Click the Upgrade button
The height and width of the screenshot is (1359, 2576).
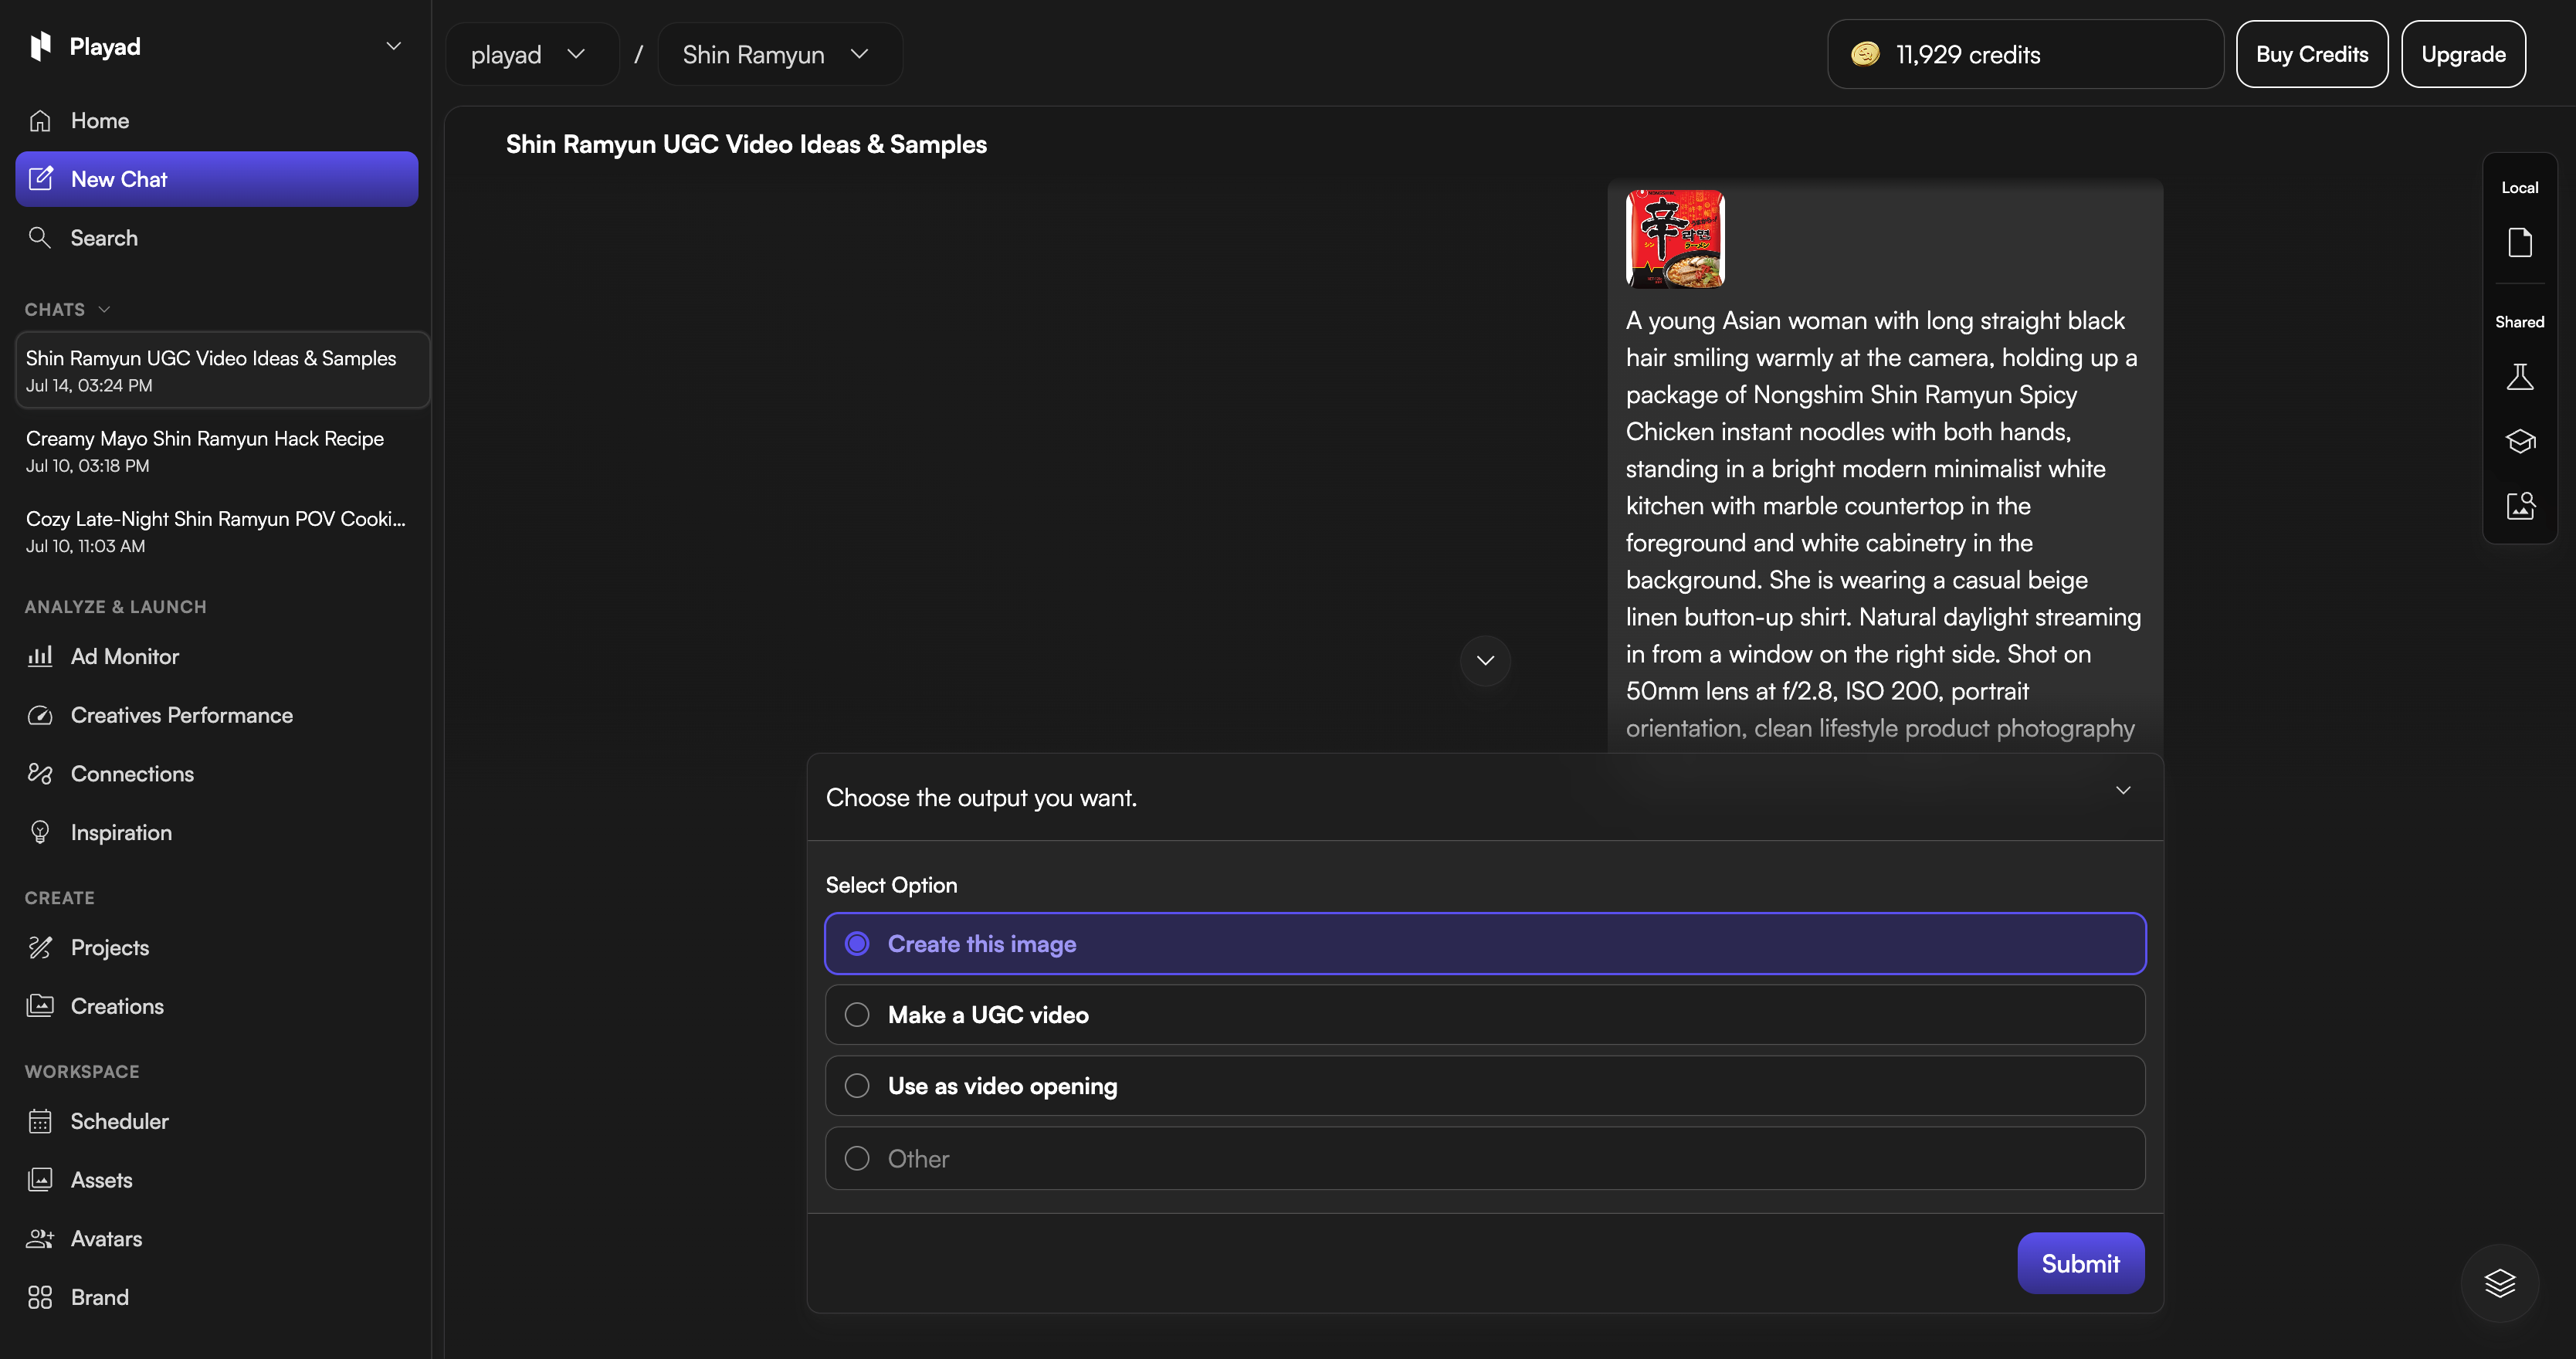click(2463, 54)
